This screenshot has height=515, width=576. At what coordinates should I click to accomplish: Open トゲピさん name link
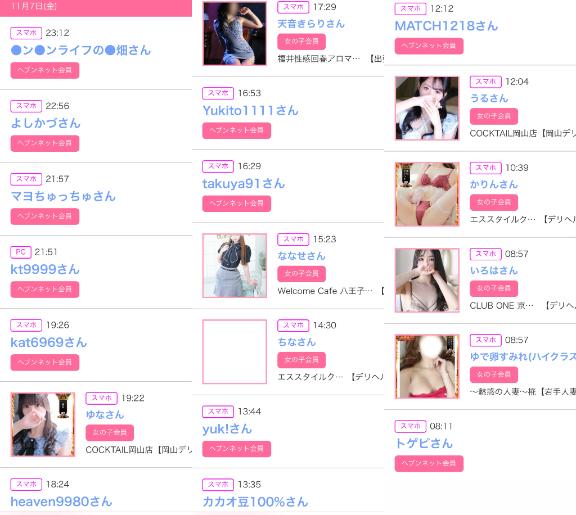424,443
